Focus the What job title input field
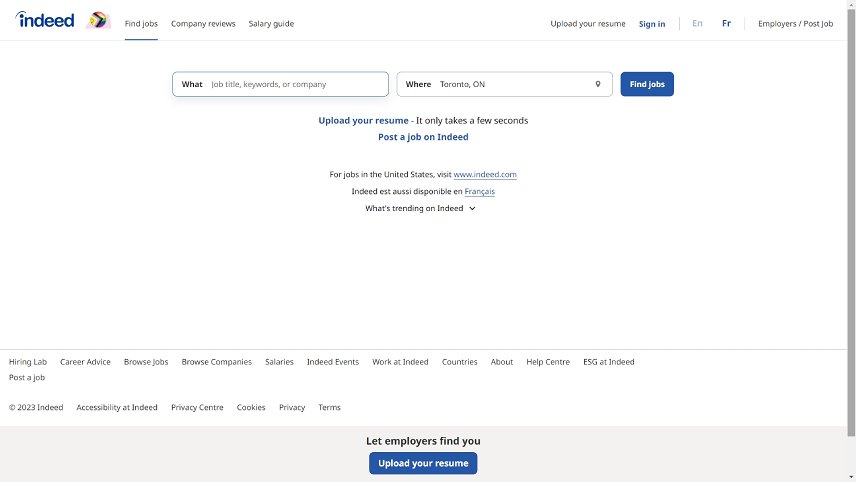This screenshot has height=482, width=856. 281,84
